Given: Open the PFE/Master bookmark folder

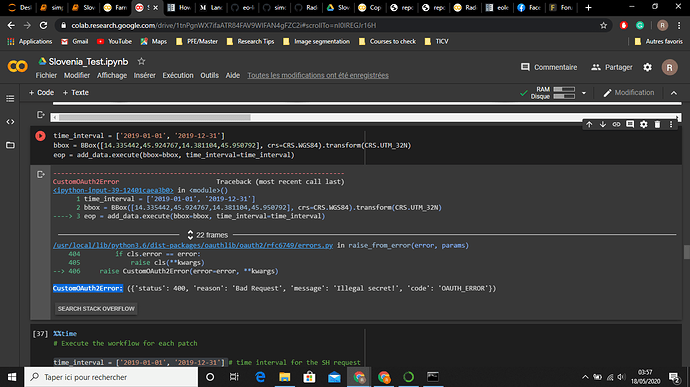Looking at the screenshot, I should pos(197,41).
